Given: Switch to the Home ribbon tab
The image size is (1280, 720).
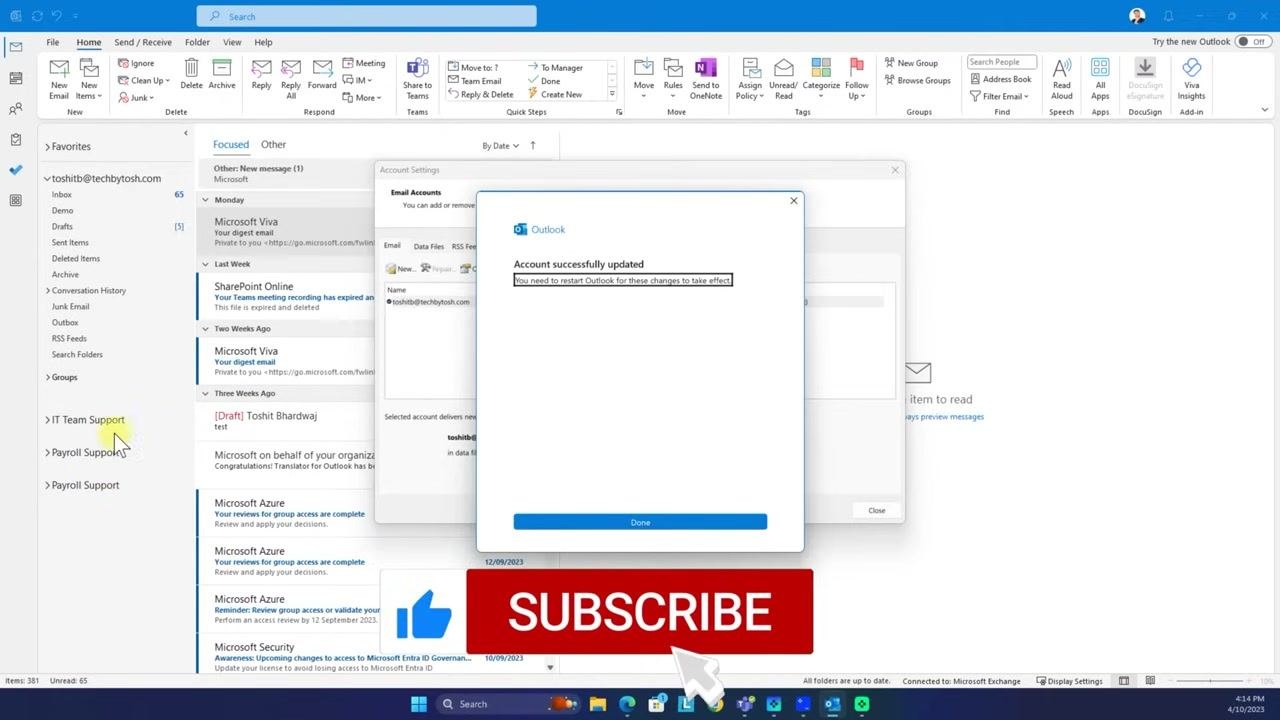Looking at the screenshot, I should [89, 42].
